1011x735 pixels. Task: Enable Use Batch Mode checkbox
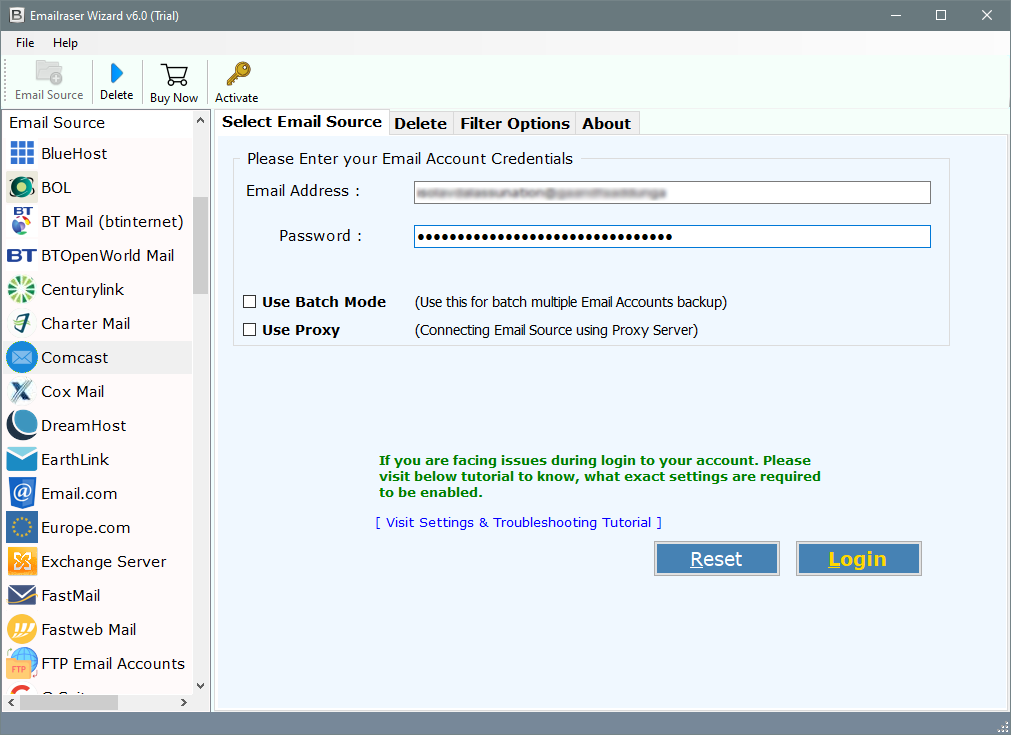pyautogui.click(x=250, y=302)
